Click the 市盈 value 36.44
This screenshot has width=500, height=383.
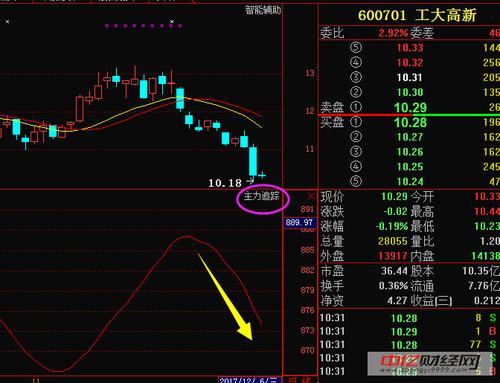394,271
